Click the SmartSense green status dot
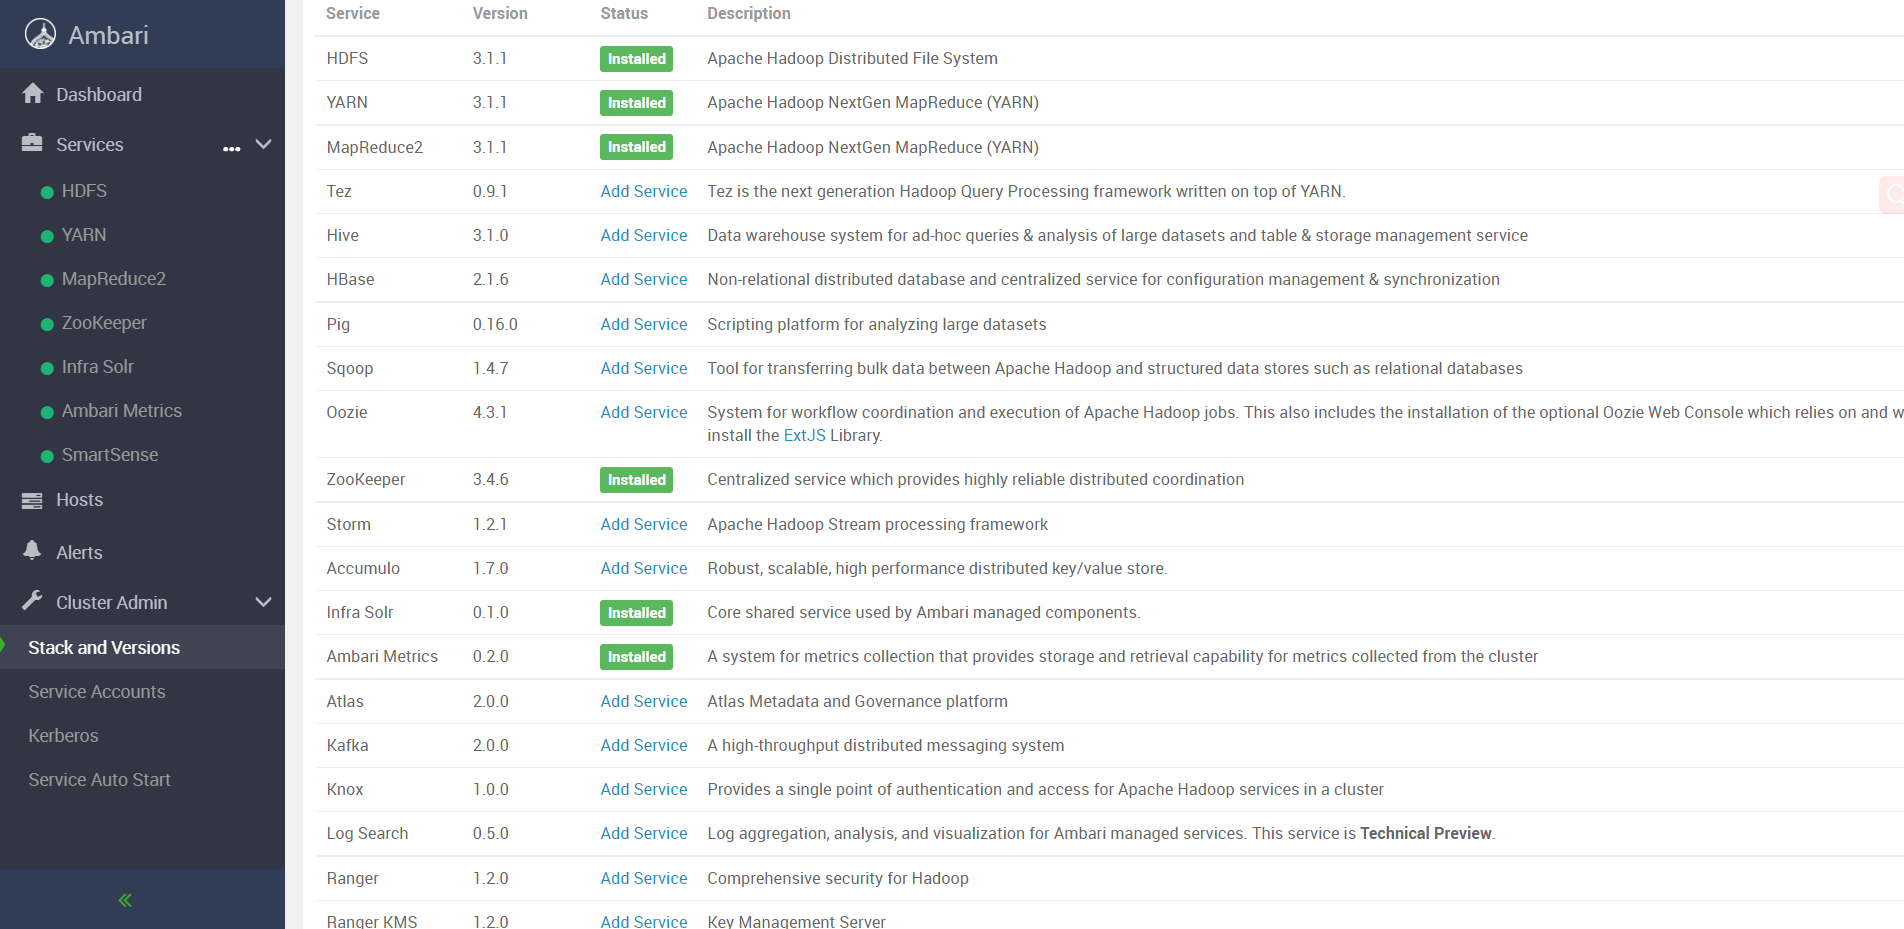The width and height of the screenshot is (1904, 929). (47, 456)
